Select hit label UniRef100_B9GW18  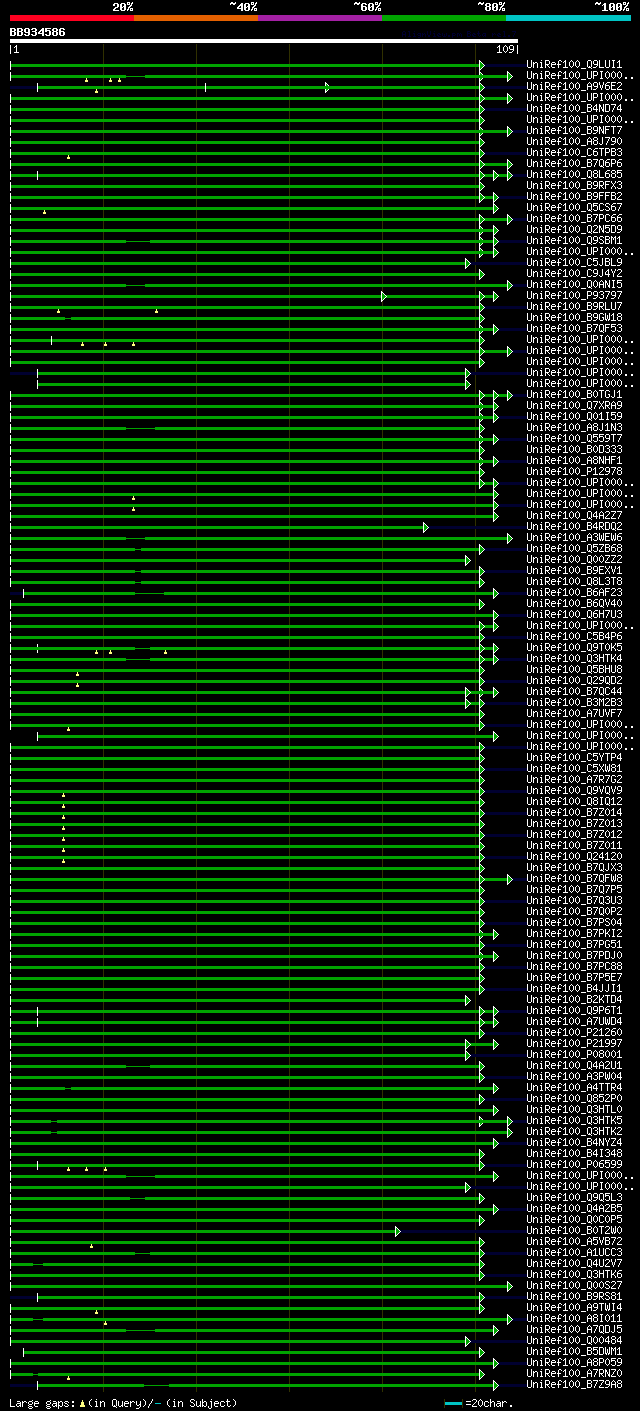574,318
